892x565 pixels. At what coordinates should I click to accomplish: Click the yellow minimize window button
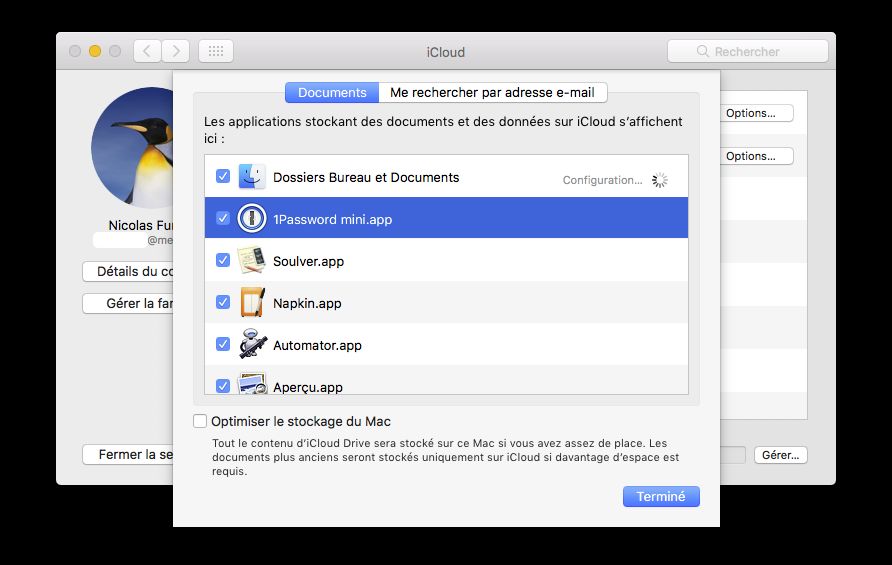[95, 51]
